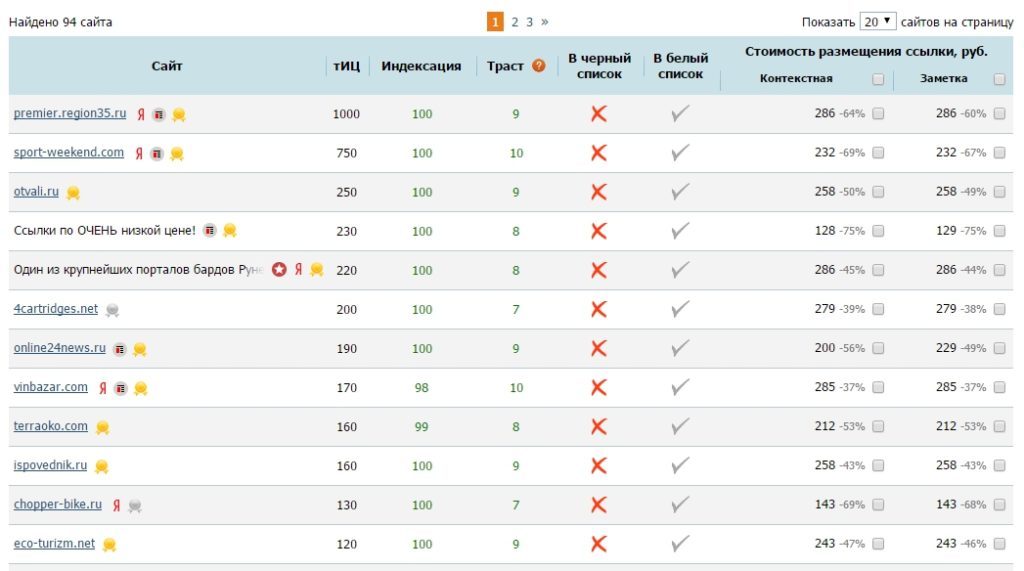This screenshot has height=571, width=1024.
Task: Click the gold medal icon beside premier.region35.ru
Action: (179, 115)
